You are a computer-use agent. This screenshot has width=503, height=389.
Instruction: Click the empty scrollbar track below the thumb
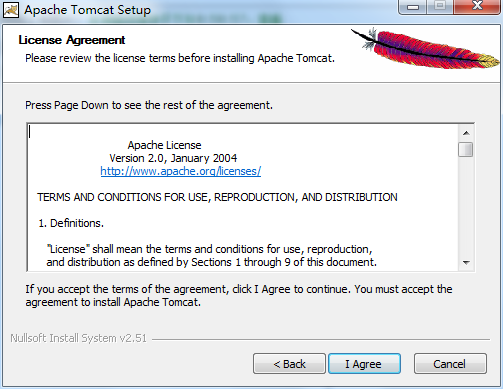(466, 206)
